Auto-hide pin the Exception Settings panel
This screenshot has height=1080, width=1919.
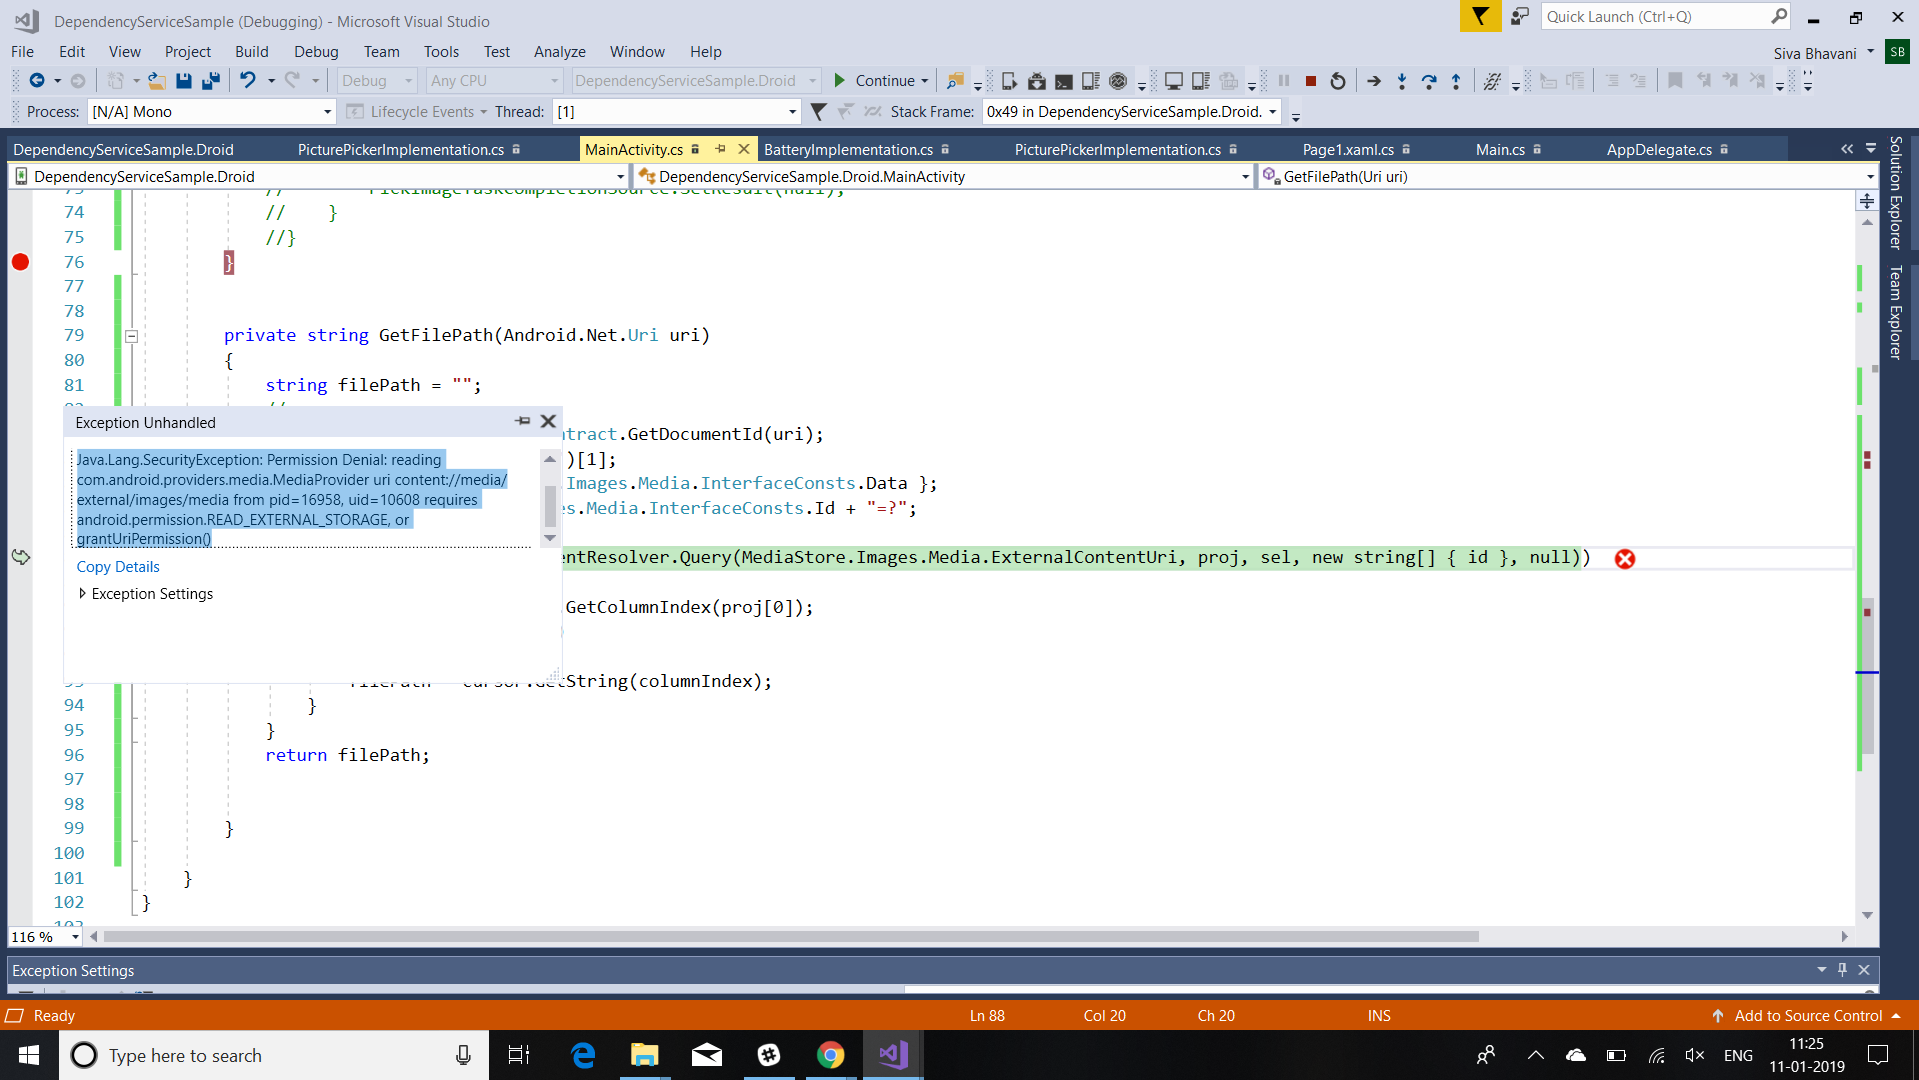coord(1842,970)
